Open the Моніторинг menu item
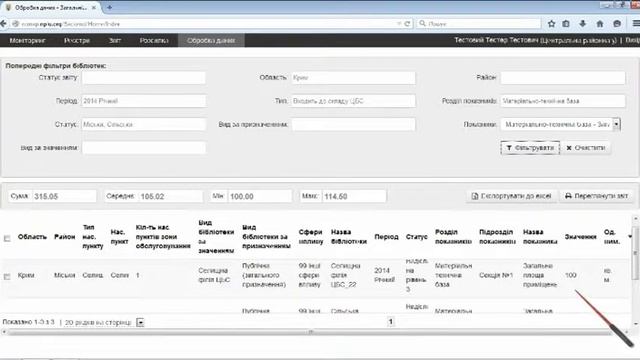Screen dimensions: 640x360 (27, 40)
